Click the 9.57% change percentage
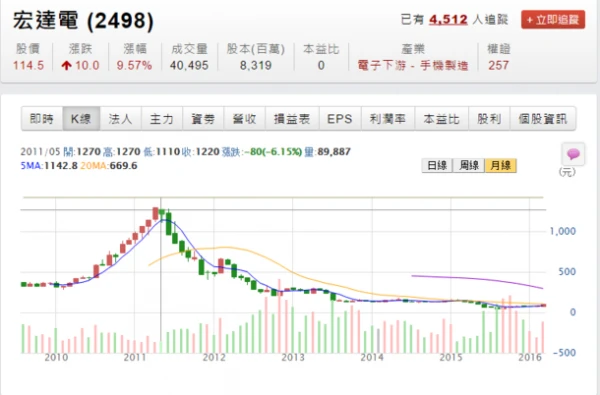Image resolution: width=600 pixels, height=395 pixels. tap(134, 65)
